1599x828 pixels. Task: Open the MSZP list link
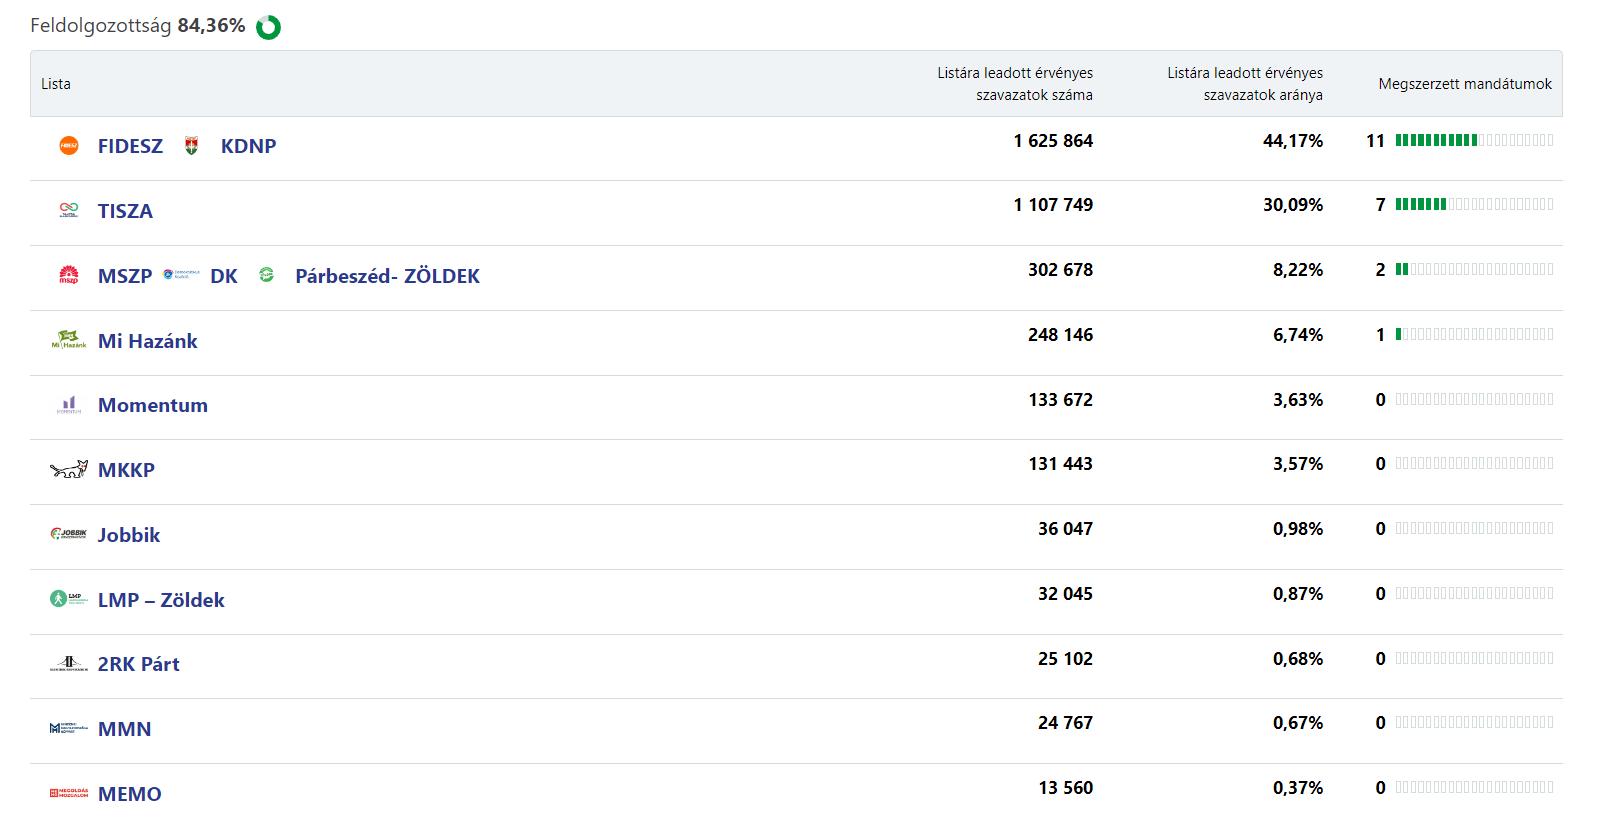pyautogui.click(x=125, y=276)
